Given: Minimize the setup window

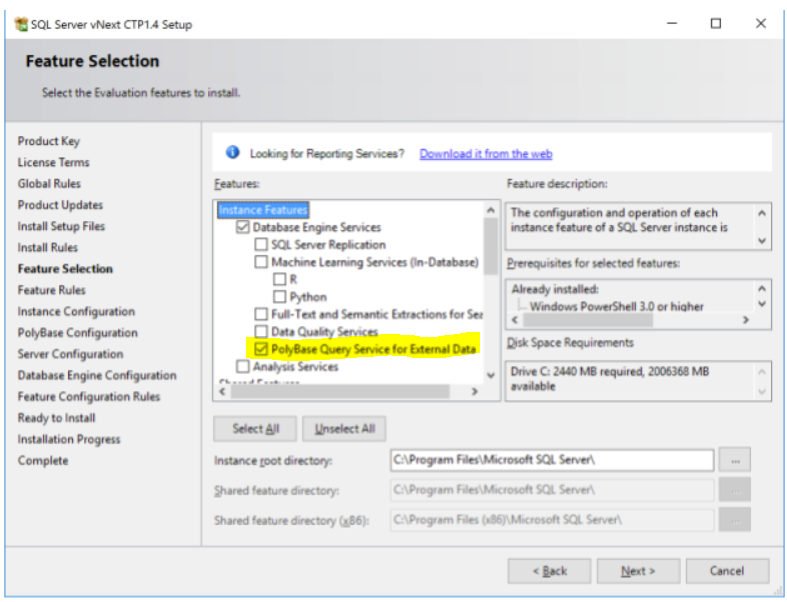Looking at the screenshot, I should tap(672, 24).
